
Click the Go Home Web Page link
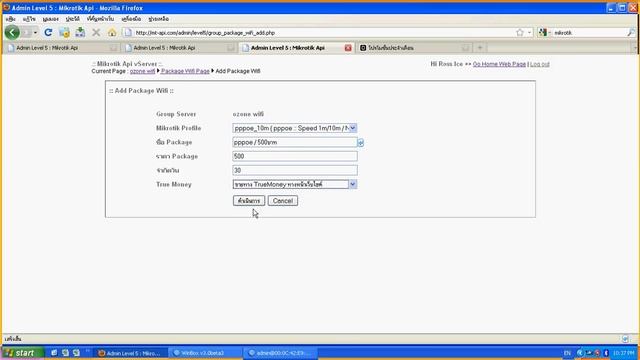pos(499,64)
